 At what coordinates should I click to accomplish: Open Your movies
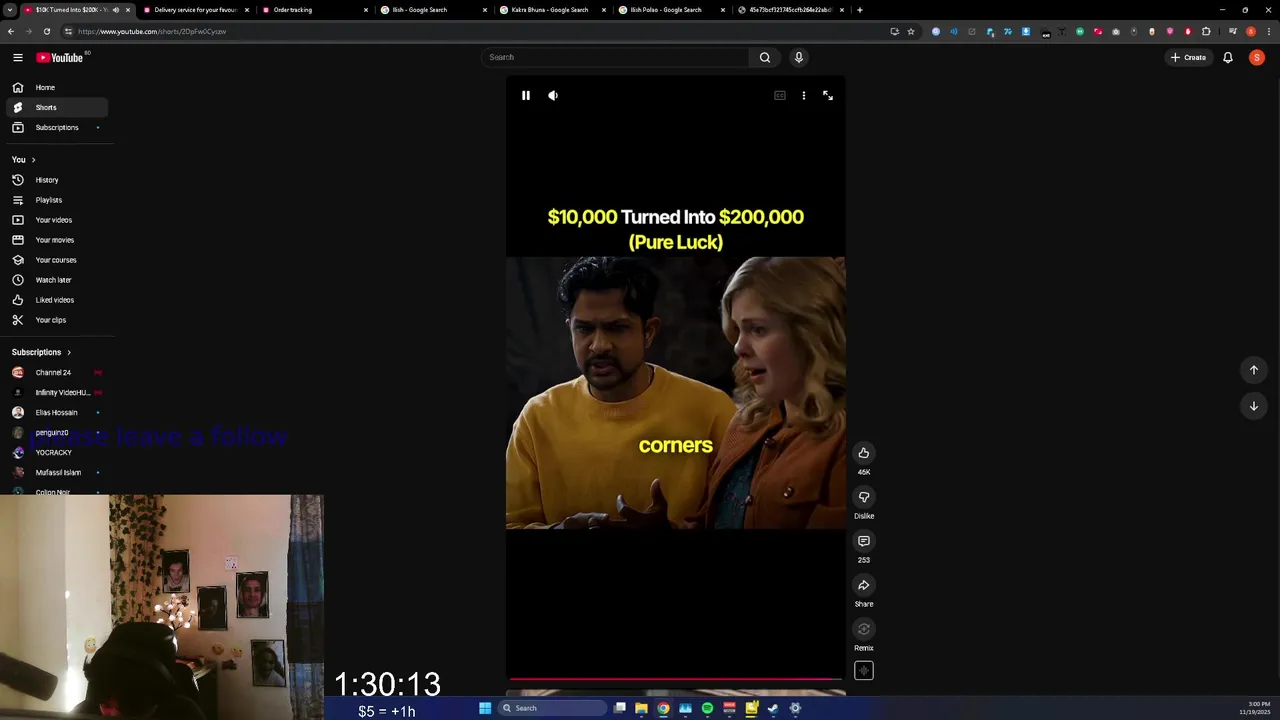pos(57,240)
